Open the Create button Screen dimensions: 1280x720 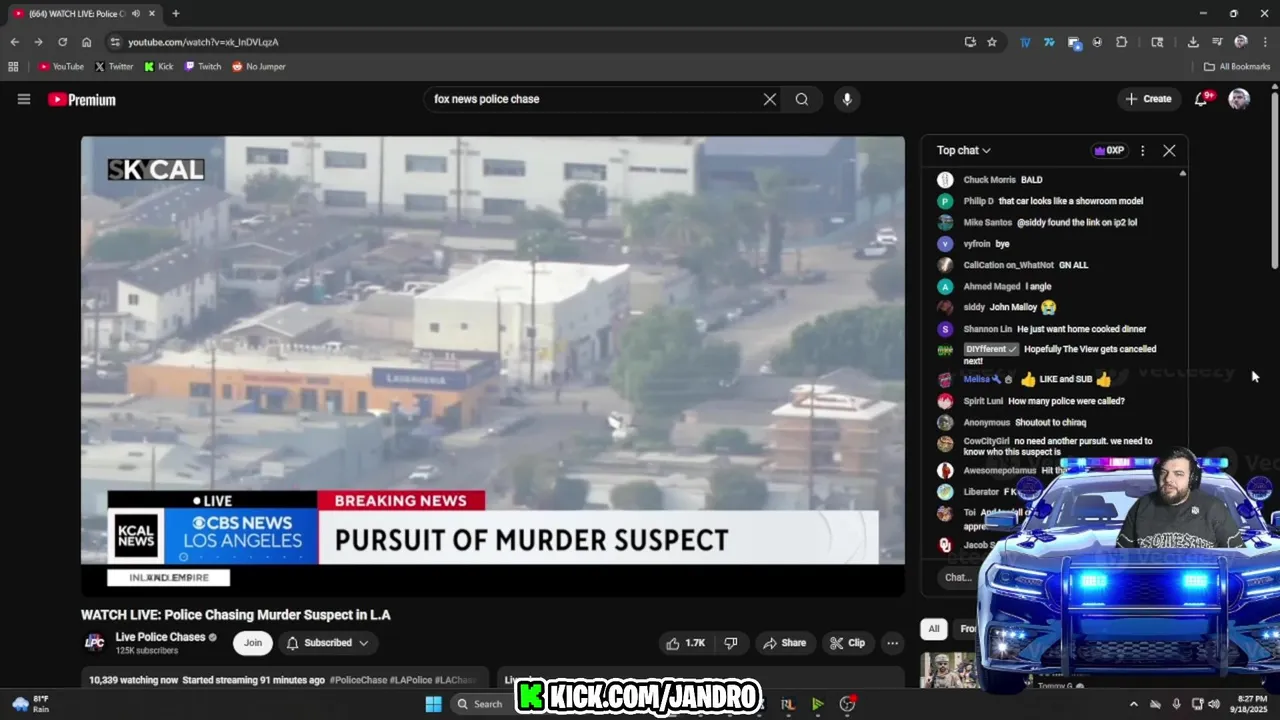pos(1148,99)
